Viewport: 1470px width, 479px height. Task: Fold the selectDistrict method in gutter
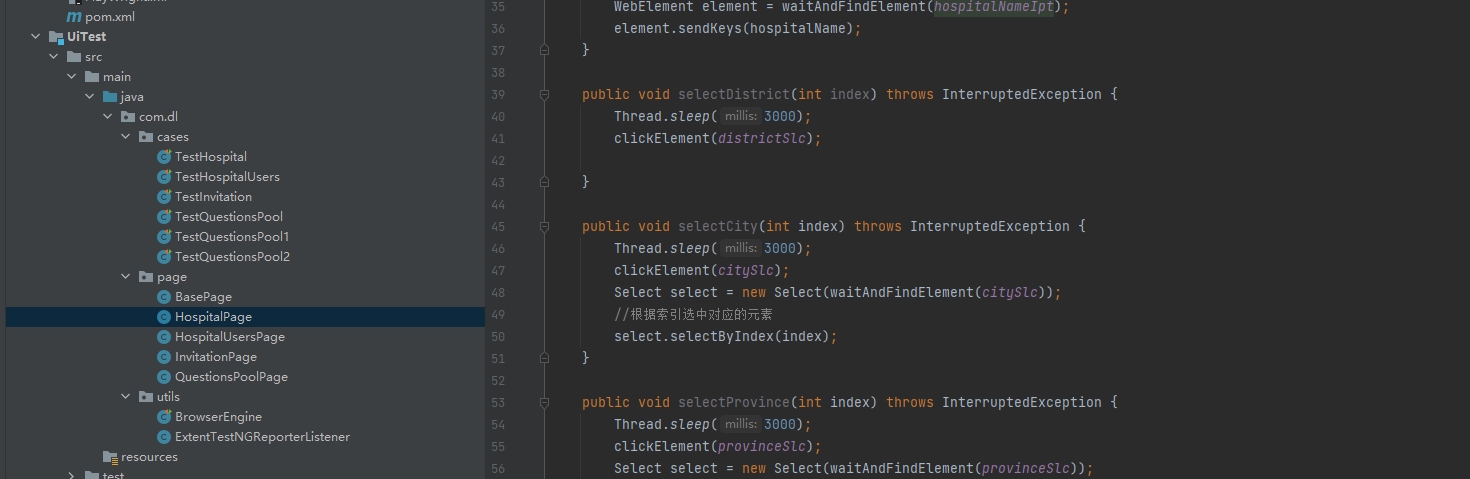click(544, 95)
